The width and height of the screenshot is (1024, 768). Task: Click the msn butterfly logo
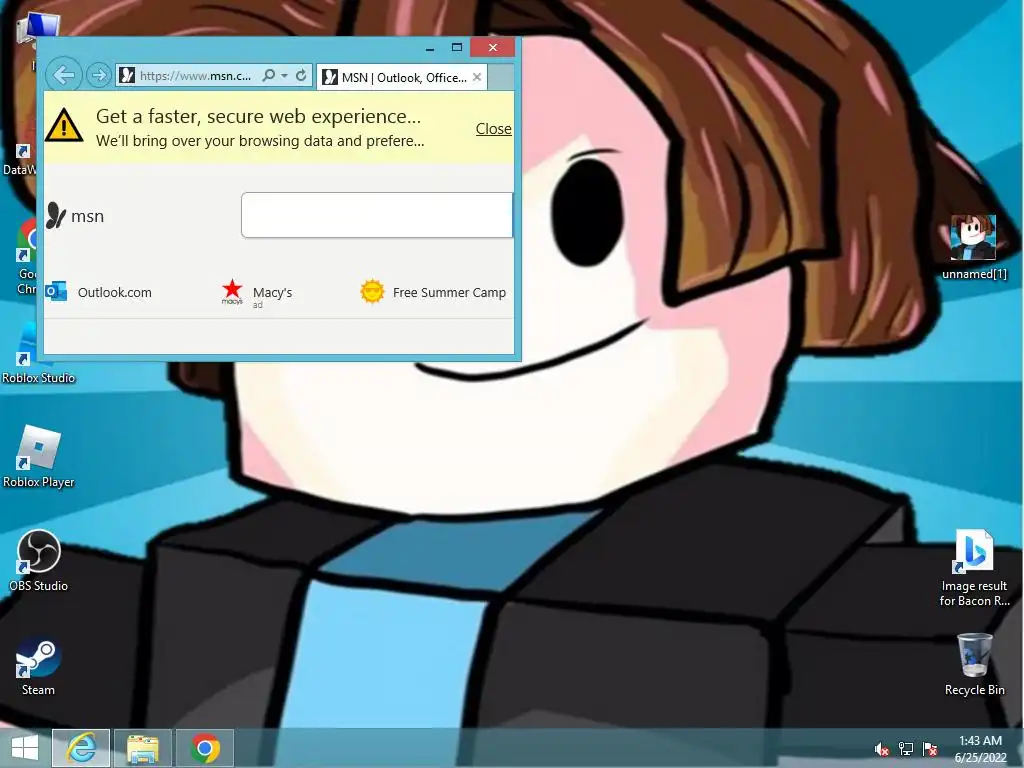pyautogui.click(x=56, y=216)
